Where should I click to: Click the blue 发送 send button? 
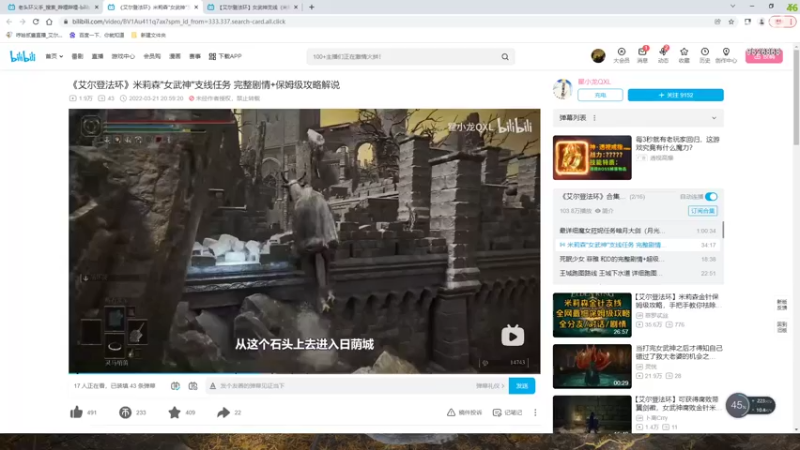(522, 386)
